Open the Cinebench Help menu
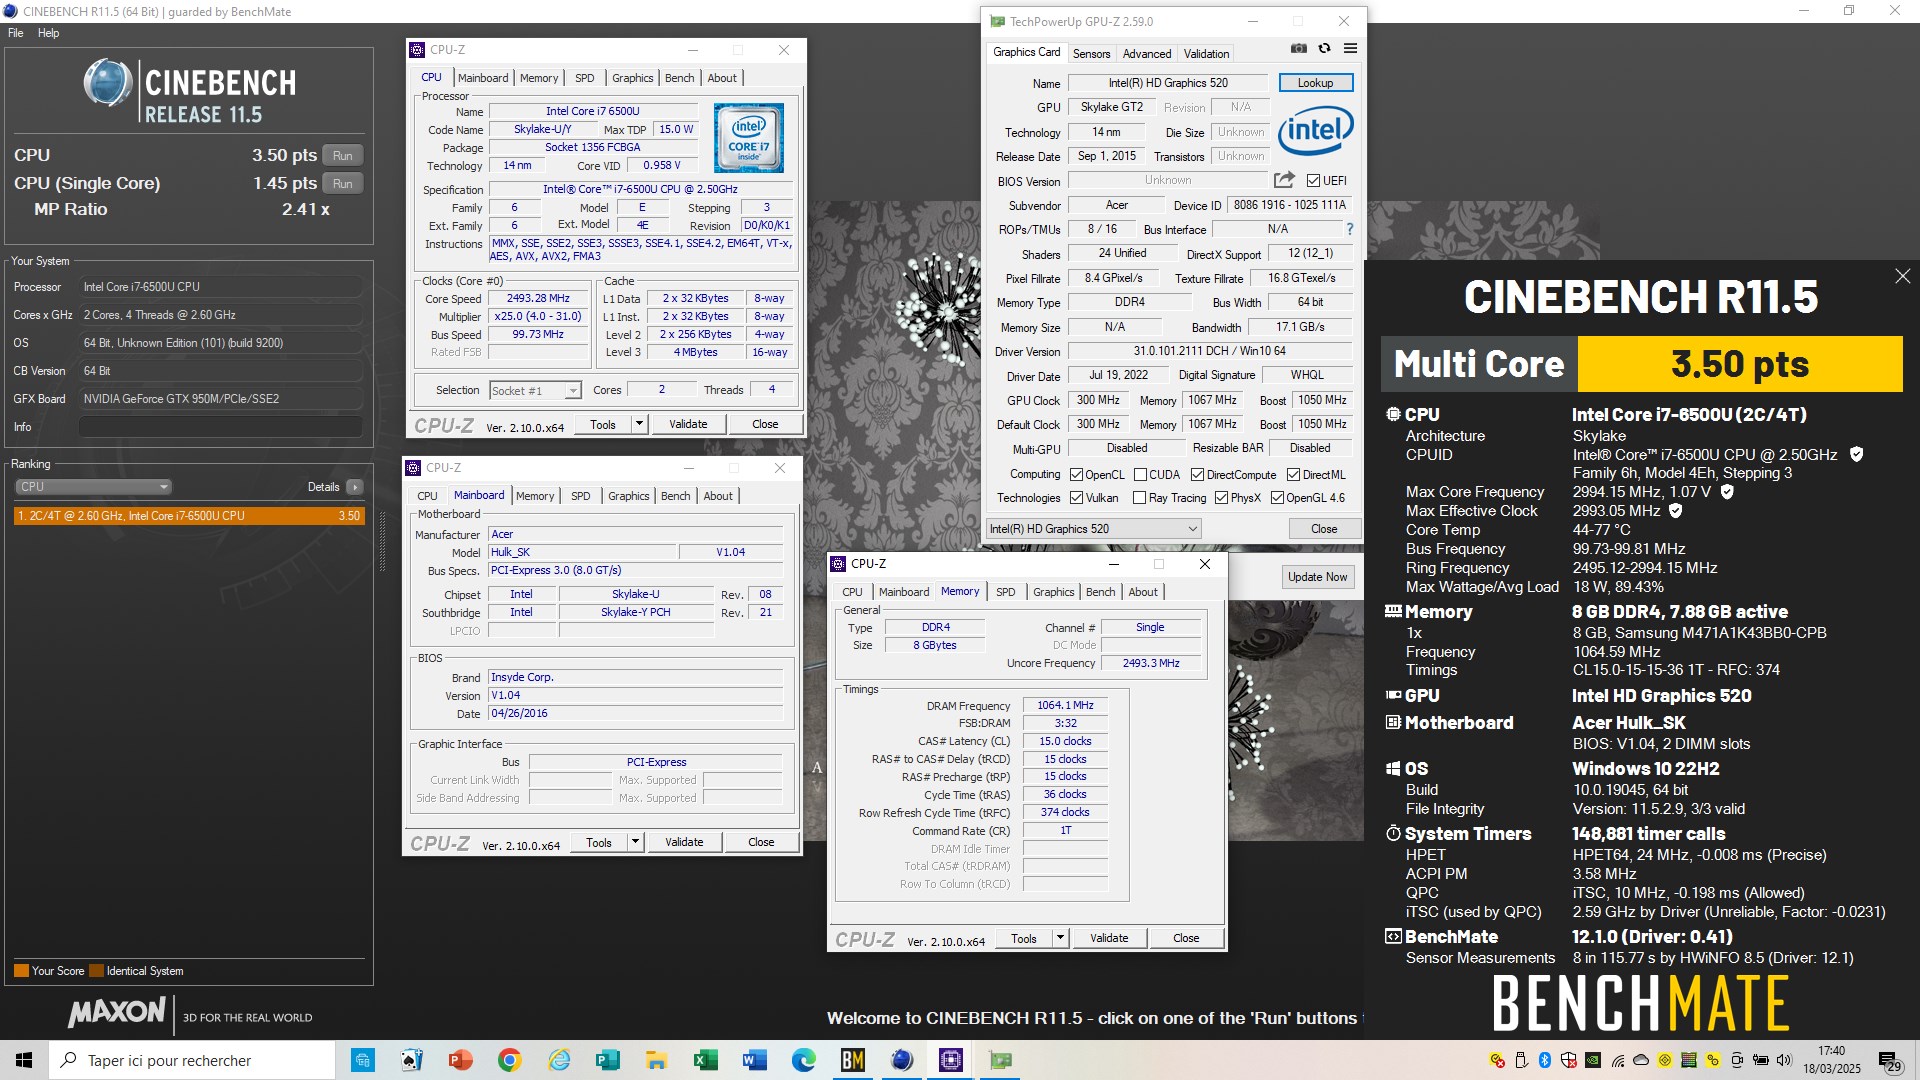The width and height of the screenshot is (1920, 1080). coord(48,33)
